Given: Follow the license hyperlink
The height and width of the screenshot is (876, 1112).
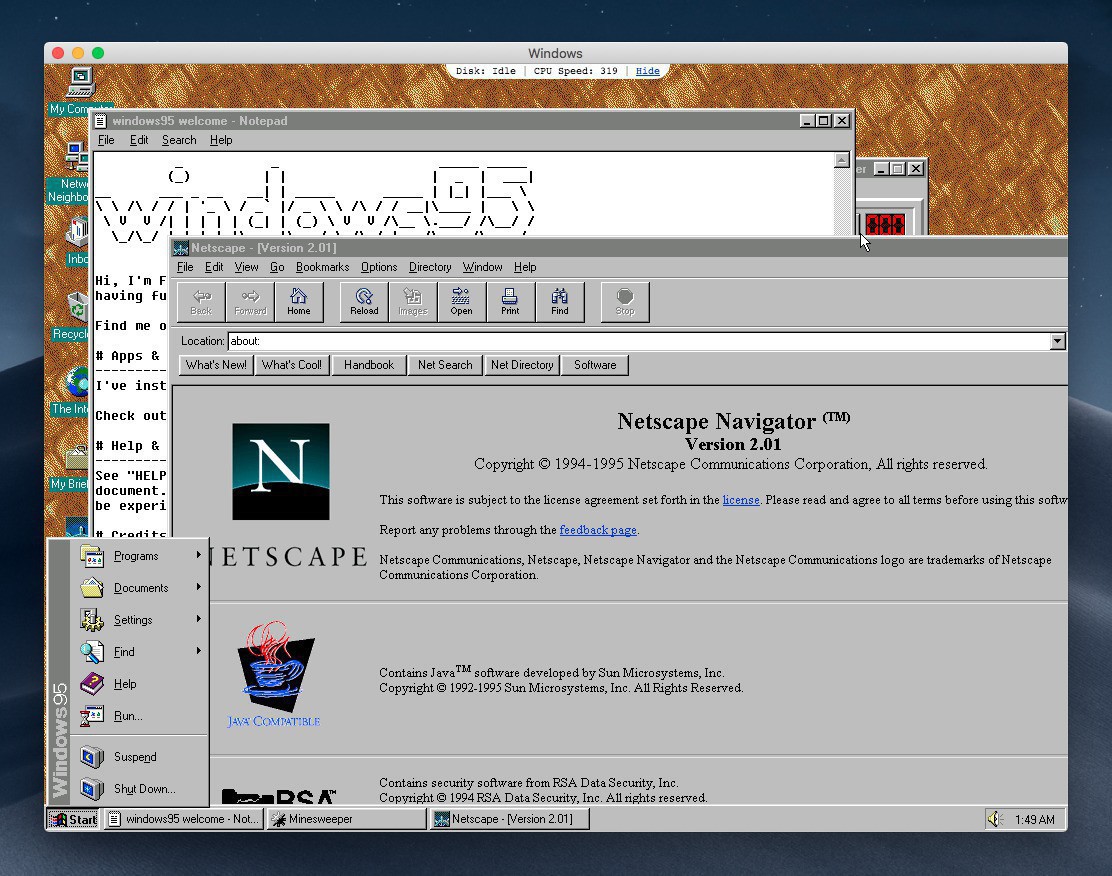Looking at the screenshot, I should [740, 500].
